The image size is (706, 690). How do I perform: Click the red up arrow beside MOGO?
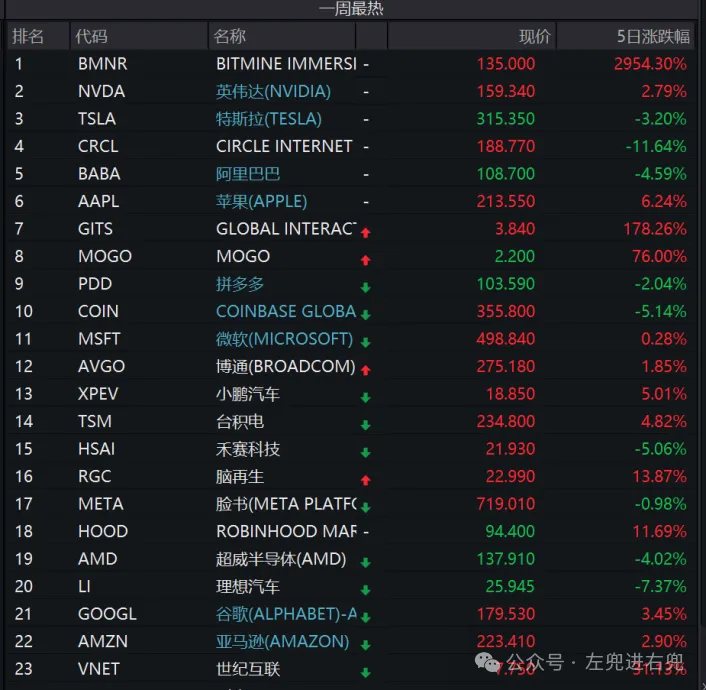tap(366, 260)
